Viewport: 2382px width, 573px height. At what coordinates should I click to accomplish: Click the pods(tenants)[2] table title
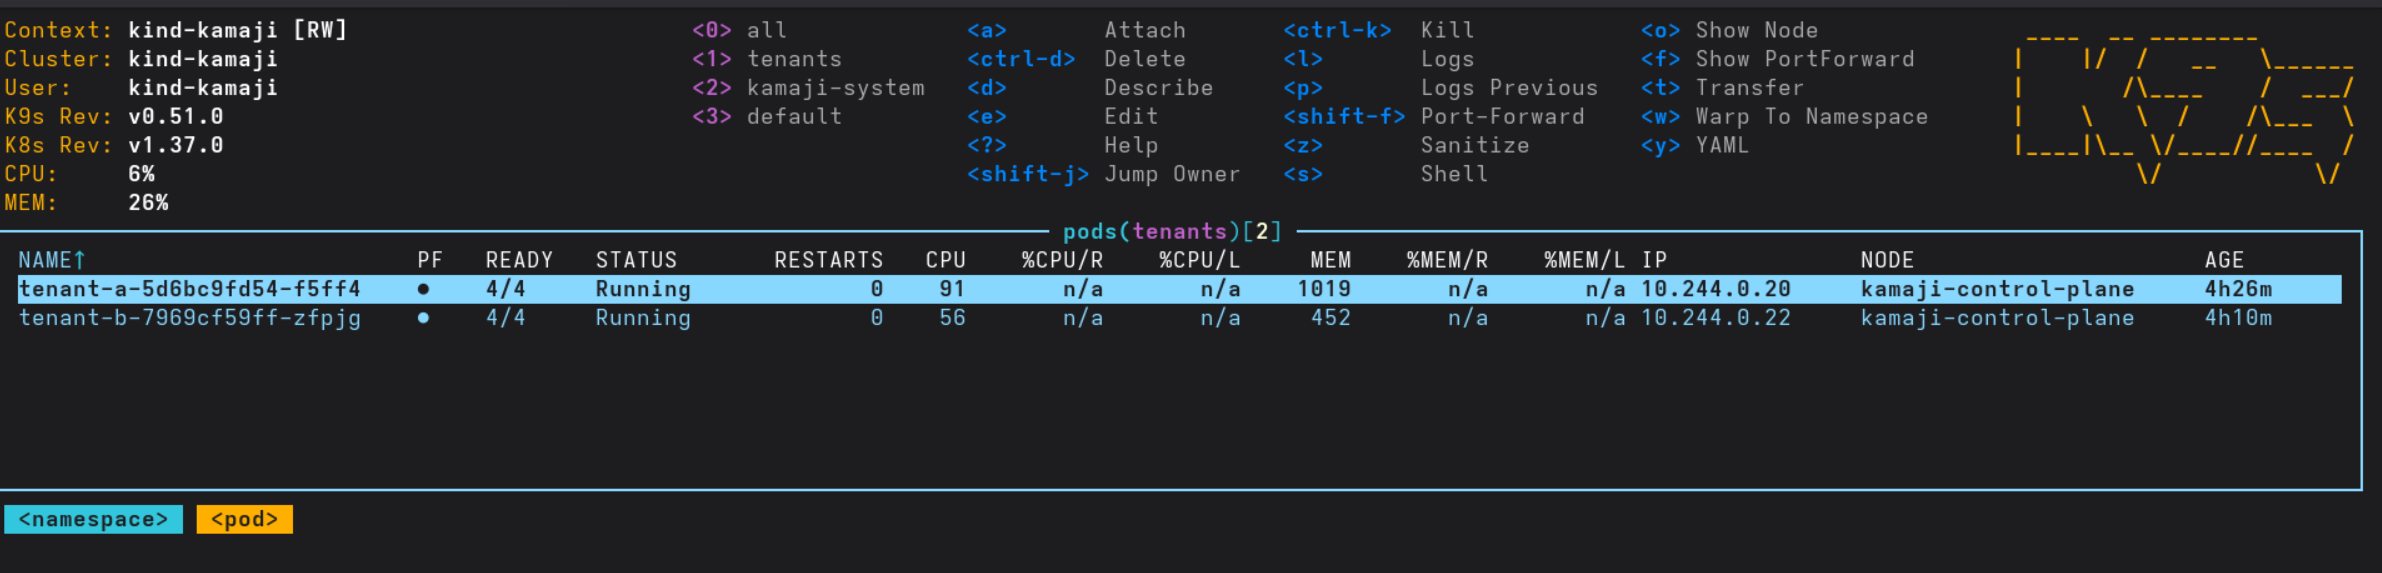[x=1172, y=231]
